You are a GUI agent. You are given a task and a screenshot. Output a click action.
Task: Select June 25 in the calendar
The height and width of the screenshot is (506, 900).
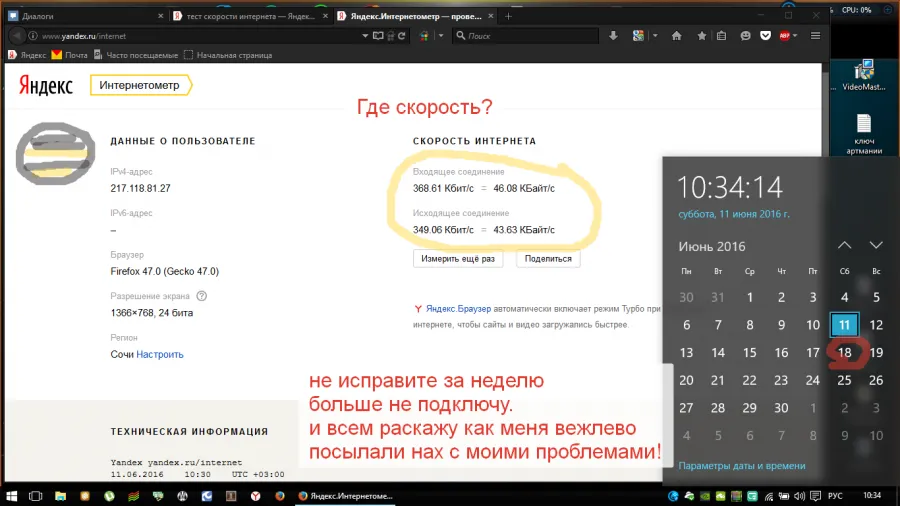pyautogui.click(x=844, y=380)
